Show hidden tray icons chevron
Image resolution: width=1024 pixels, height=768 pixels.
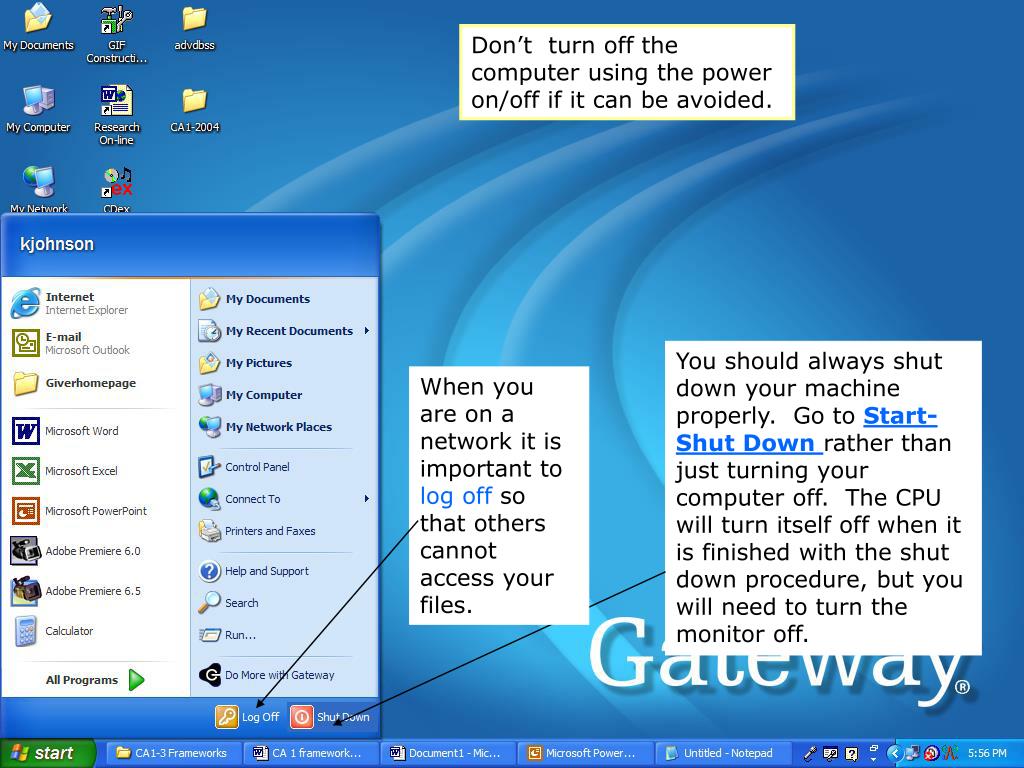[x=894, y=754]
